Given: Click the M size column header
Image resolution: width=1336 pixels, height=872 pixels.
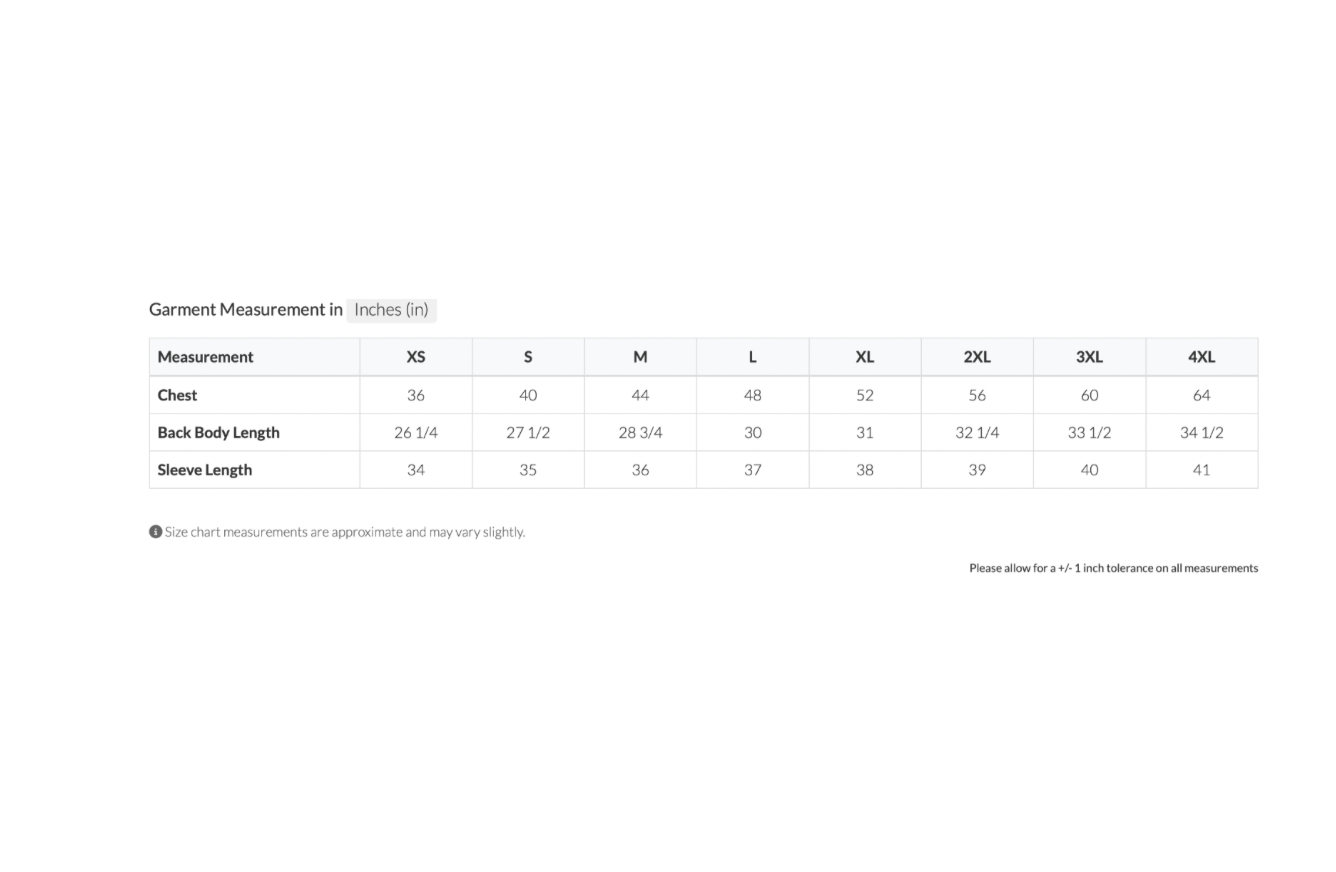Looking at the screenshot, I should [x=640, y=357].
